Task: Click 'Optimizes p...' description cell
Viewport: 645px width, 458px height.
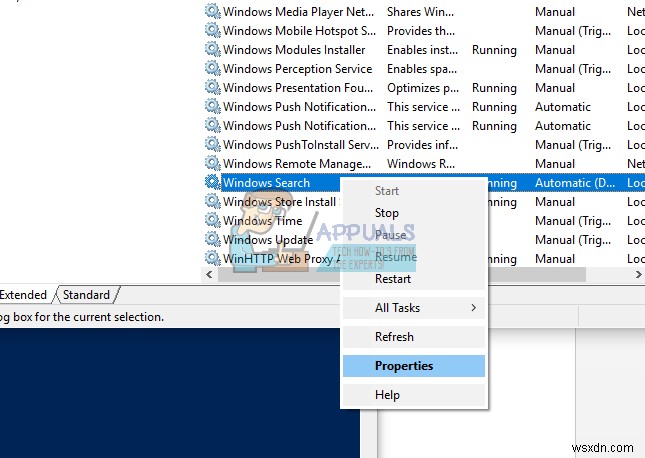Action: pos(422,88)
